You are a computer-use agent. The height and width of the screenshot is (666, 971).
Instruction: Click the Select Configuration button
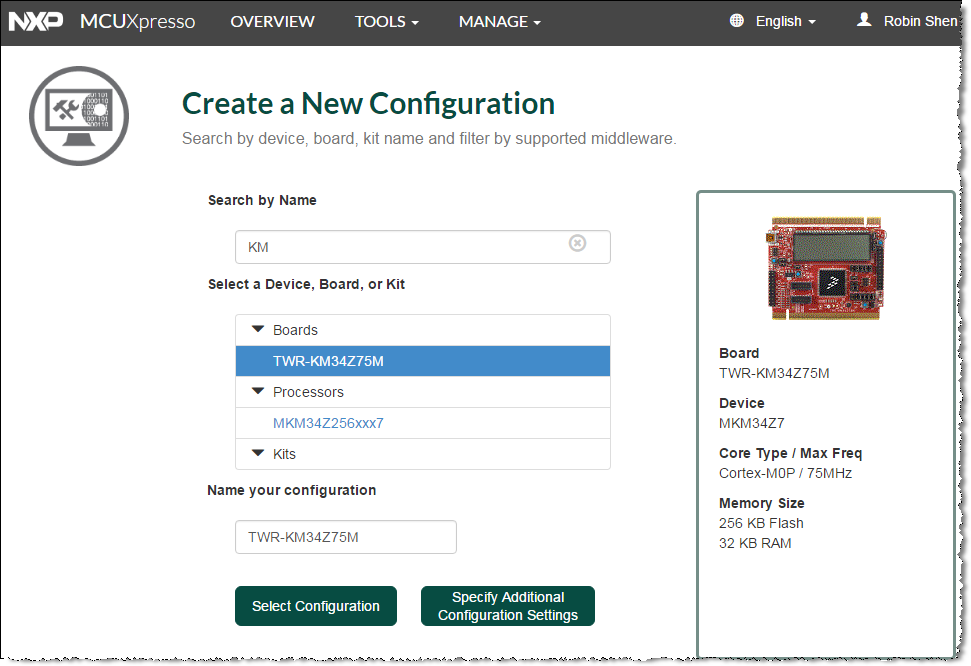316,606
